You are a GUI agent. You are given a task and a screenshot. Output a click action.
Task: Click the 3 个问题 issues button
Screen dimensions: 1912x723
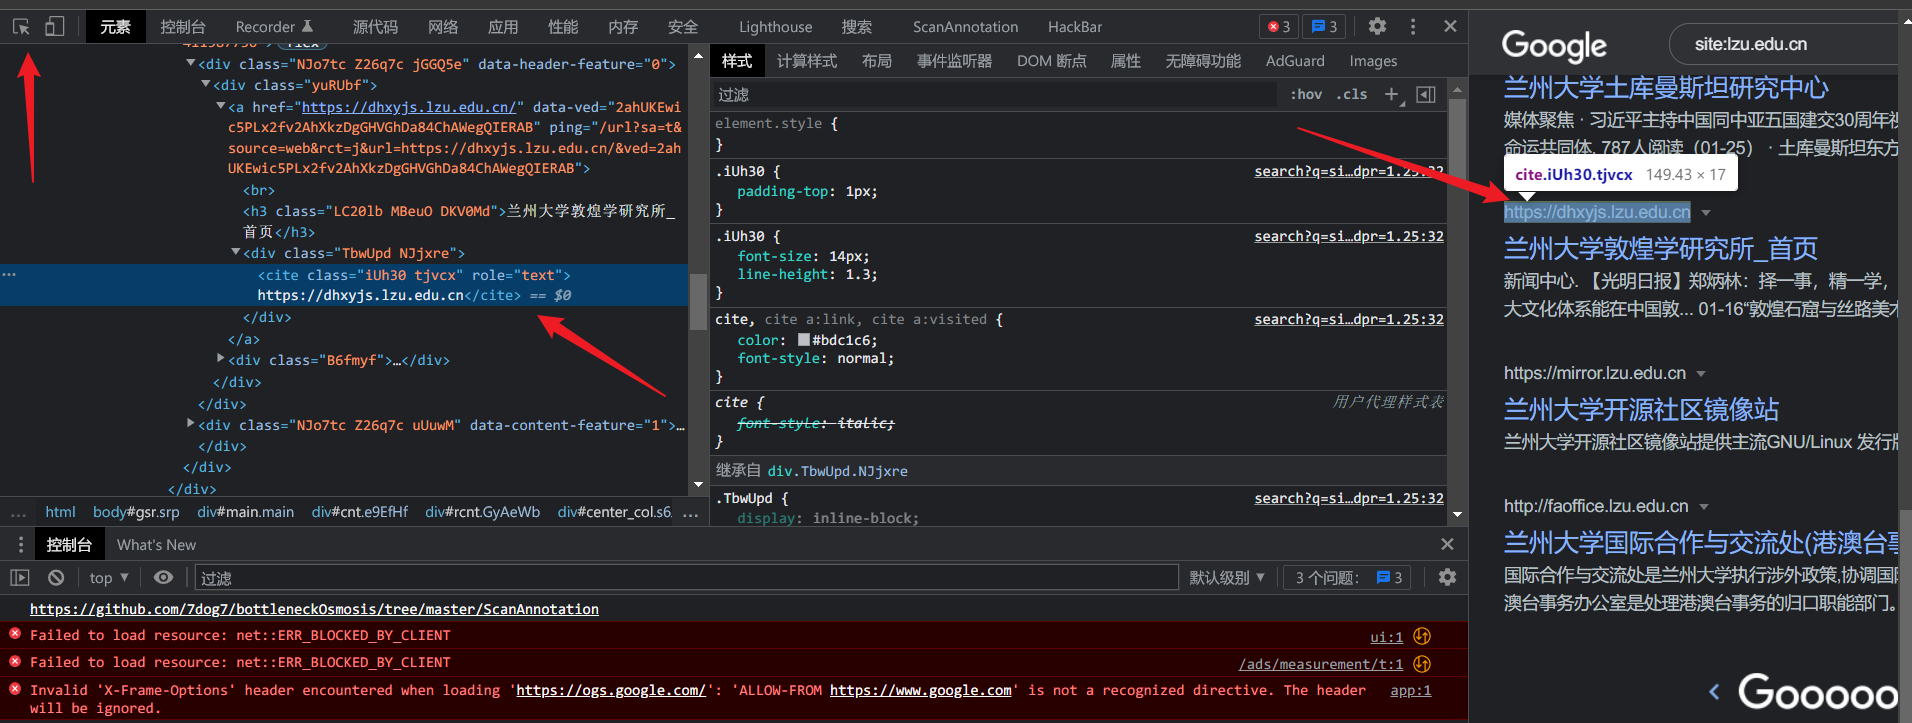(x=1346, y=578)
